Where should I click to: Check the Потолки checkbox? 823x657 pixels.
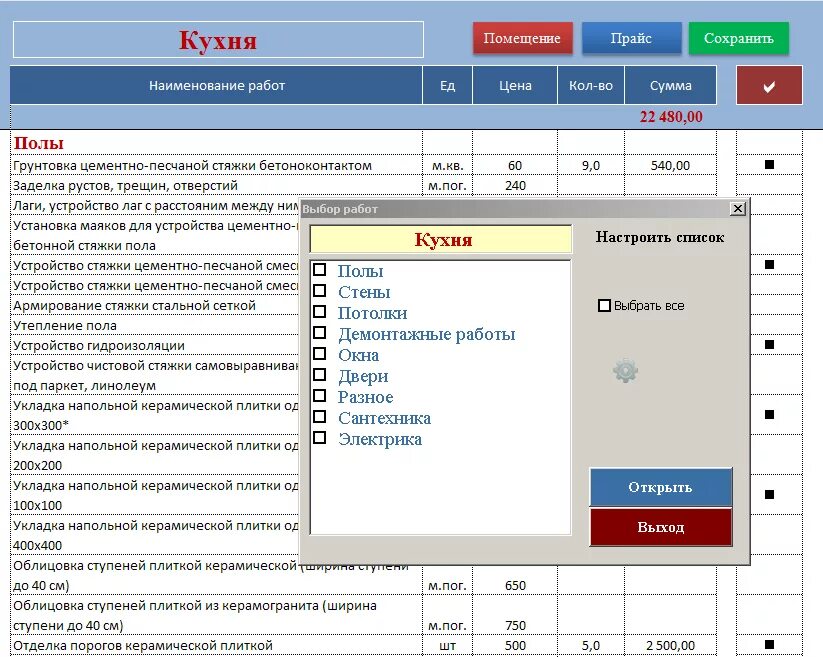[x=320, y=312]
